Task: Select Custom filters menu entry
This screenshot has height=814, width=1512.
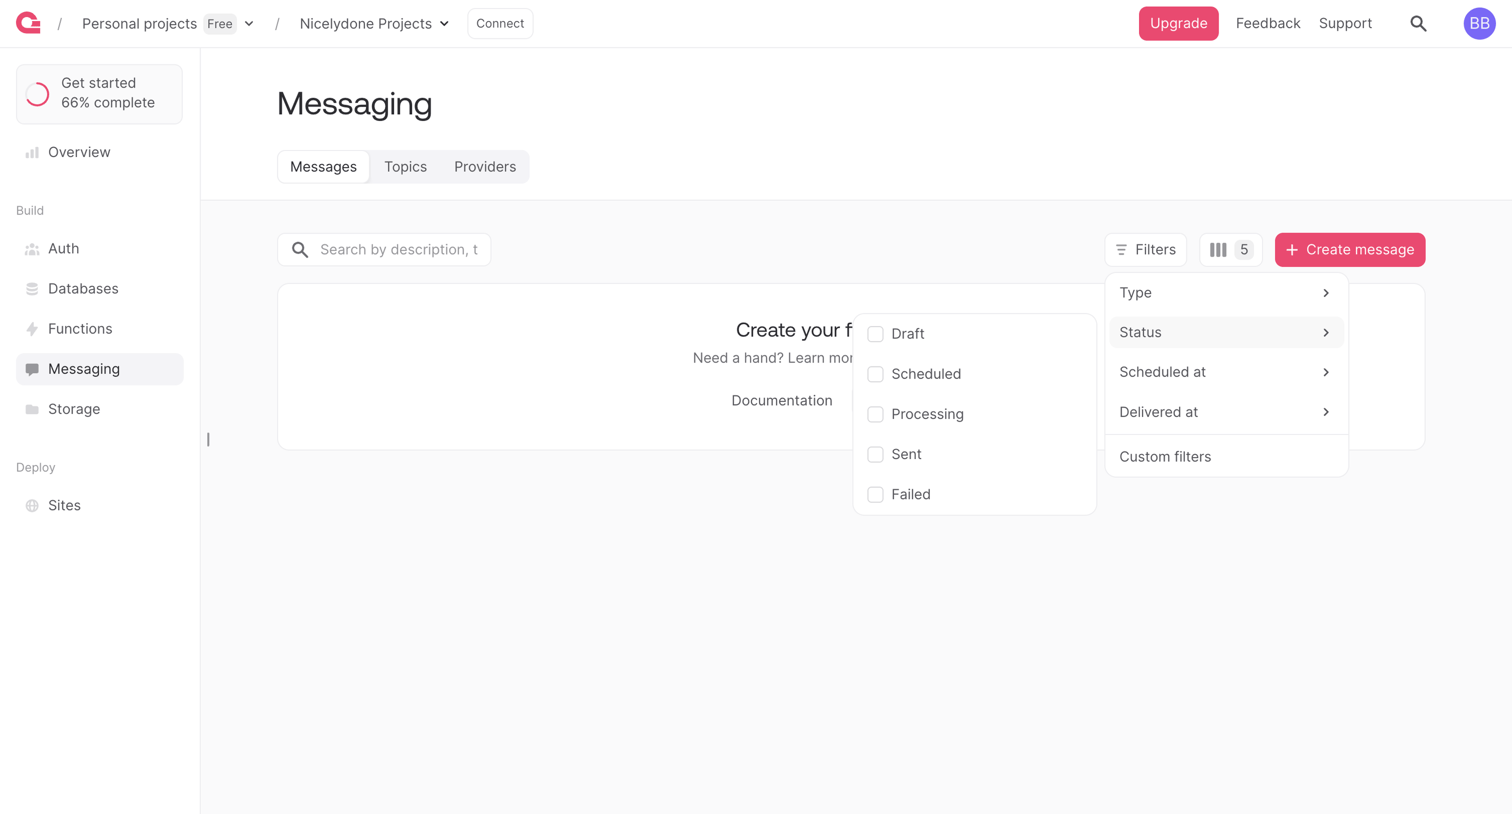Action: (1226, 457)
